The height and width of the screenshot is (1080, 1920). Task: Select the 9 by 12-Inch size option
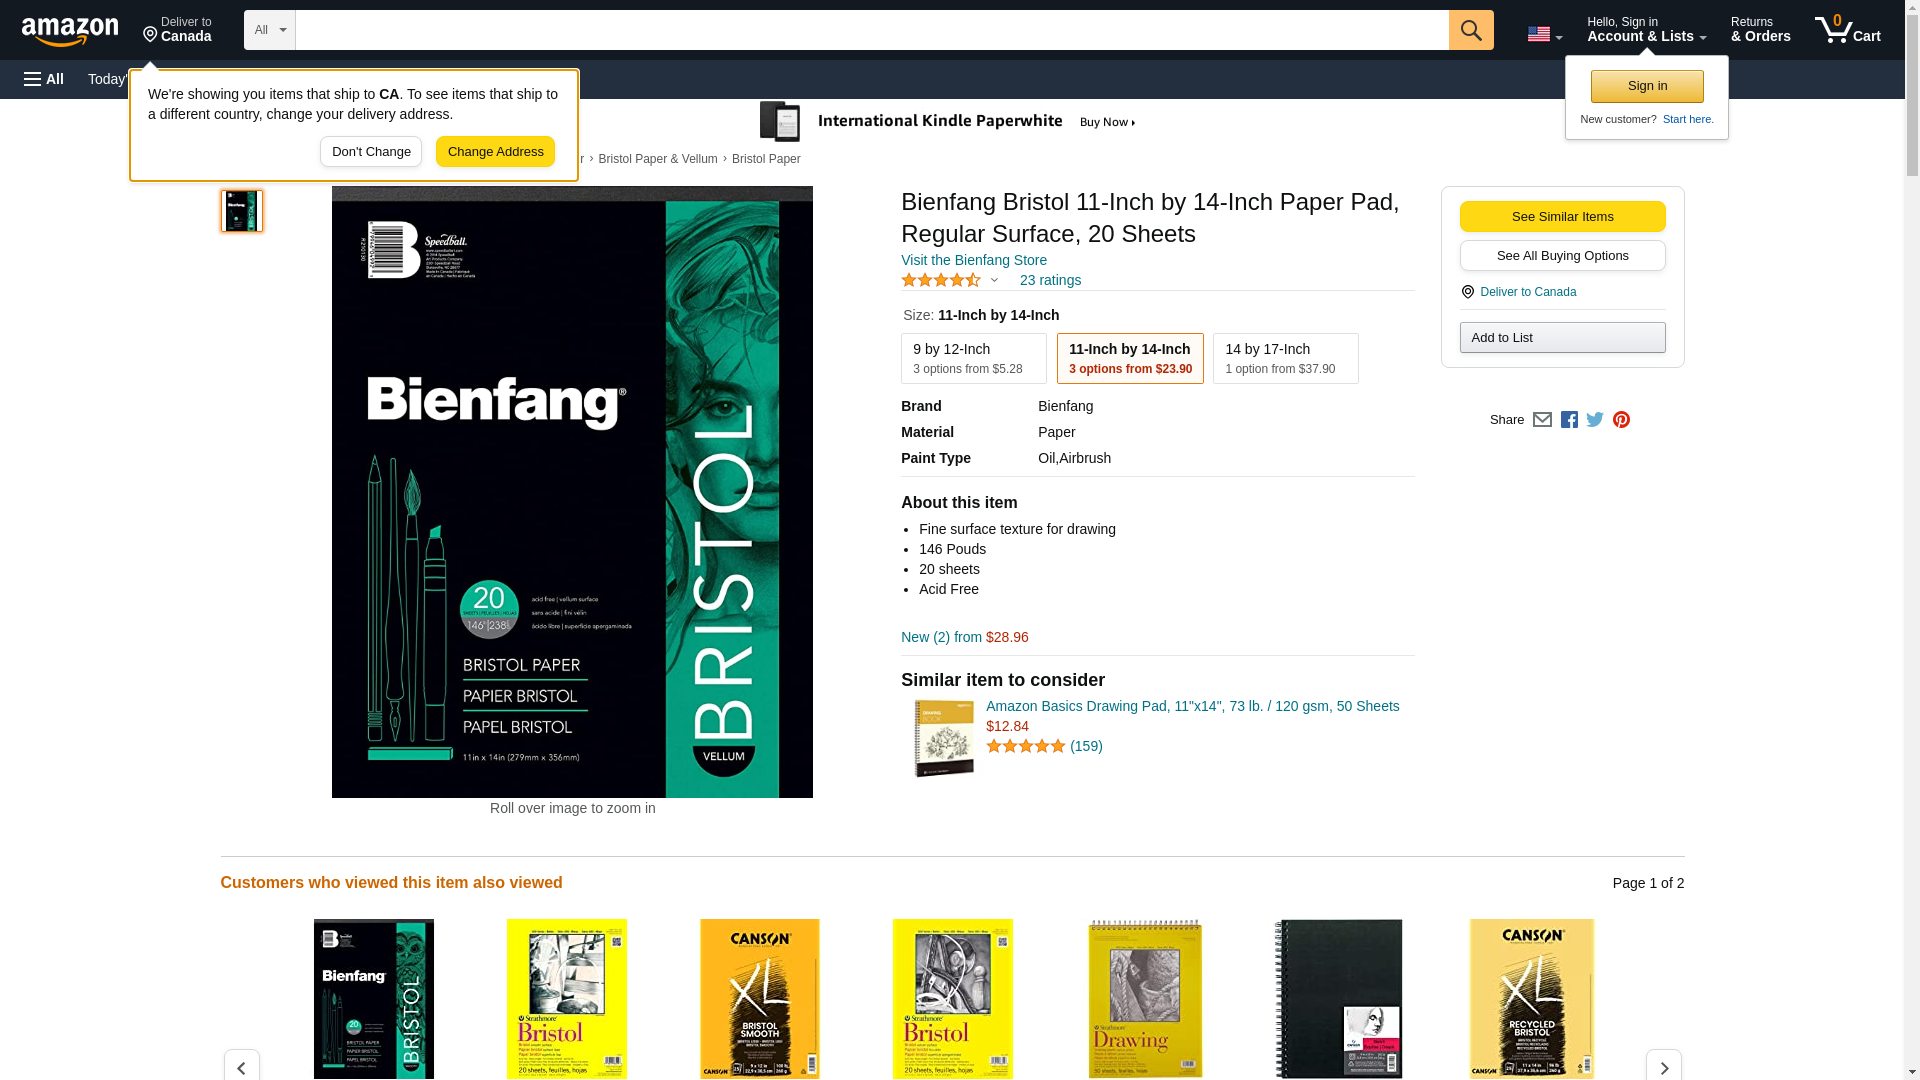click(x=973, y=358)
